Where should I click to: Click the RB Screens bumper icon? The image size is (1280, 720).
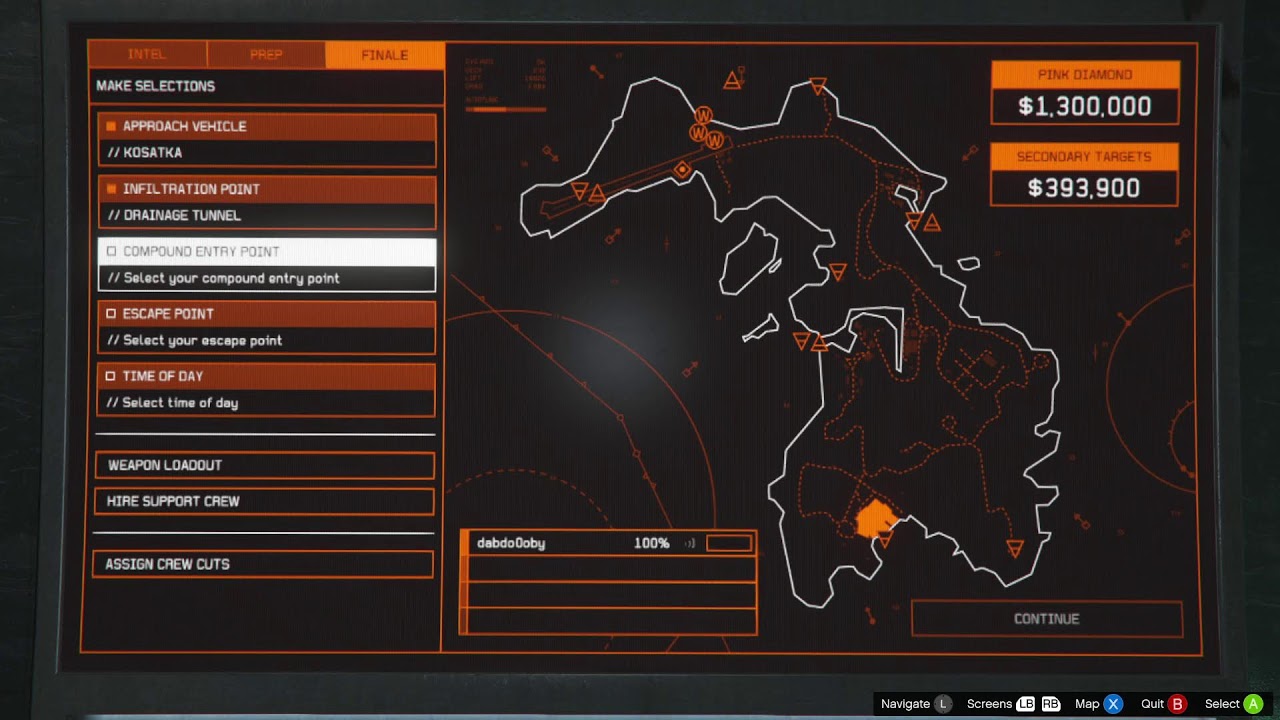coord(1051,704)
